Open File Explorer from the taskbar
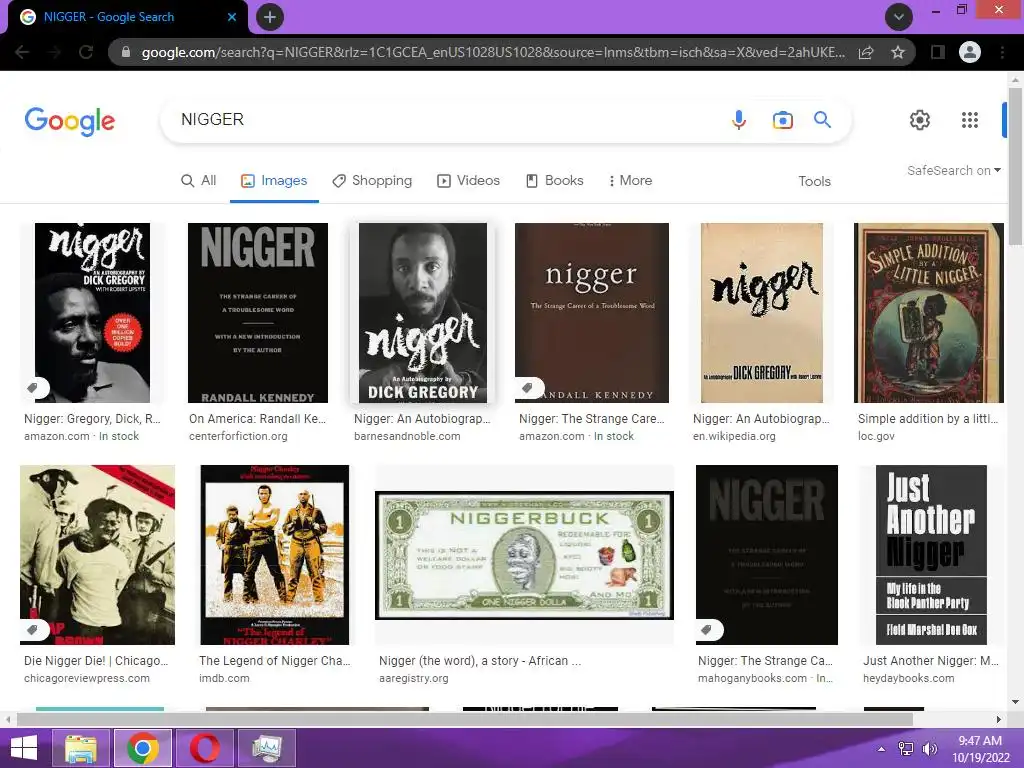 pyautogui.click(x=80, y=748)
